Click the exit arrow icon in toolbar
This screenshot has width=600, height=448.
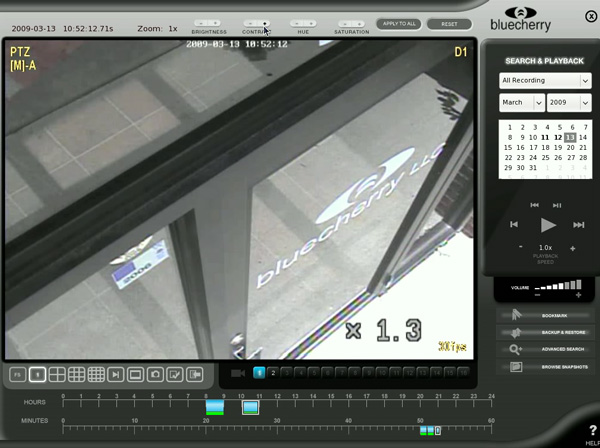[194, 375]
